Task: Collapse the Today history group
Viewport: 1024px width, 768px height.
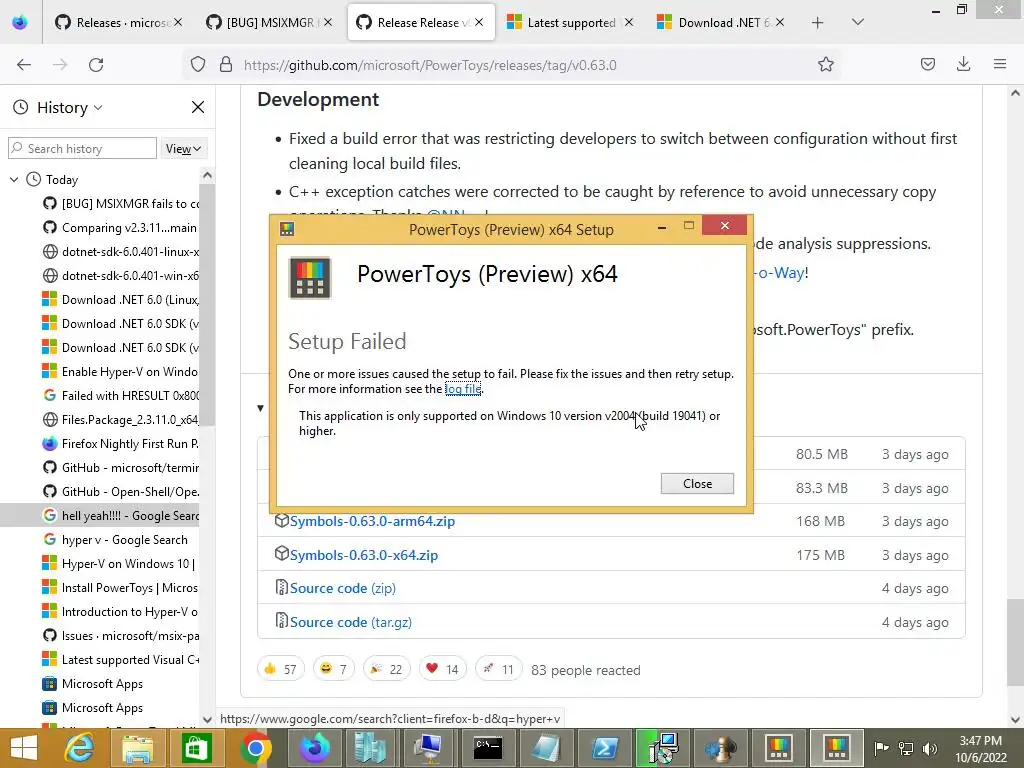Action: pyautogui.click(x=14, y=180)
